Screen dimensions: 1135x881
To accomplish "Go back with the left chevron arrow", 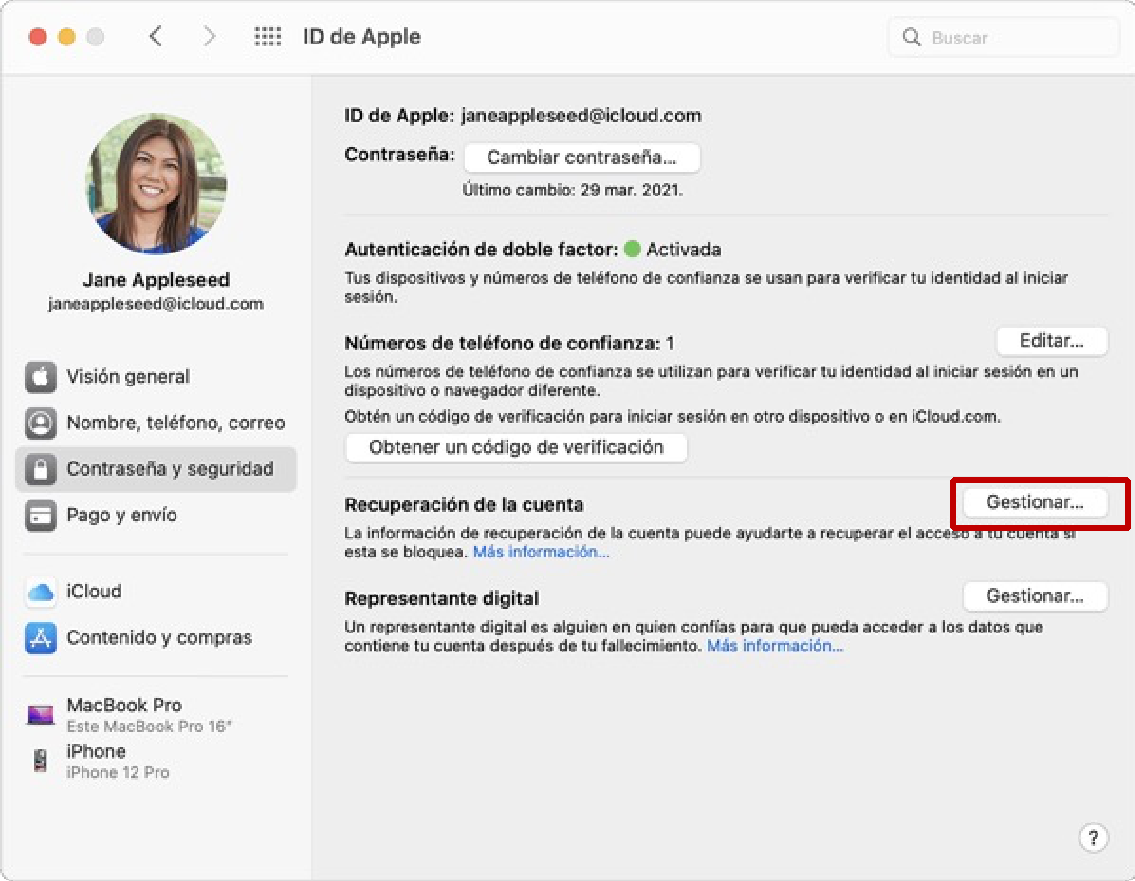I will pos(156,36).
